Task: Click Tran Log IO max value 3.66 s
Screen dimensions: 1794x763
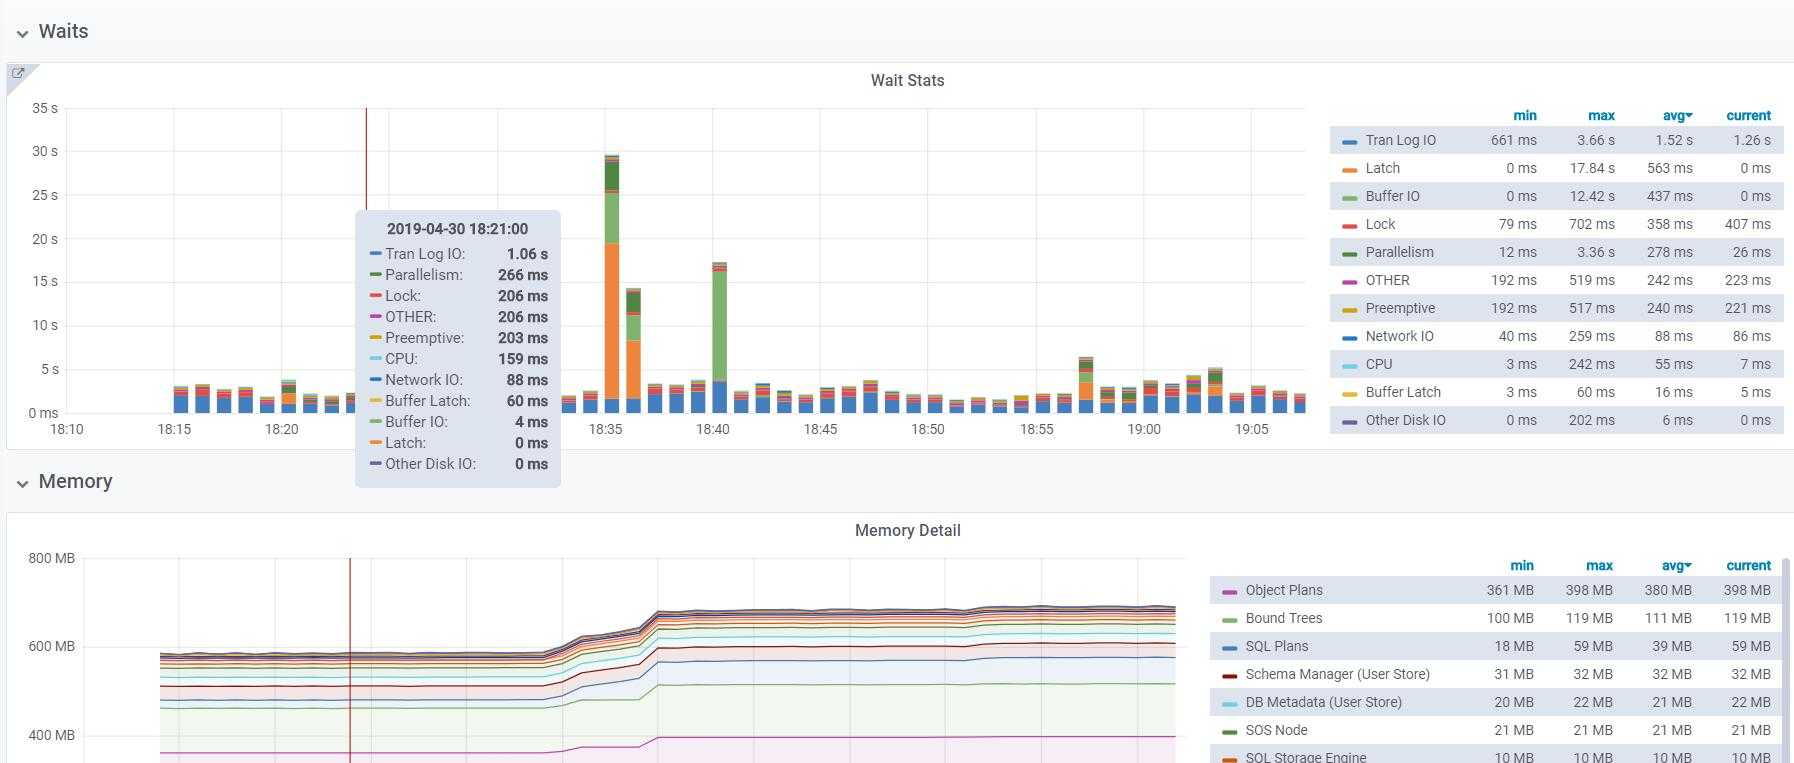Action: [x=1596, y=141]
